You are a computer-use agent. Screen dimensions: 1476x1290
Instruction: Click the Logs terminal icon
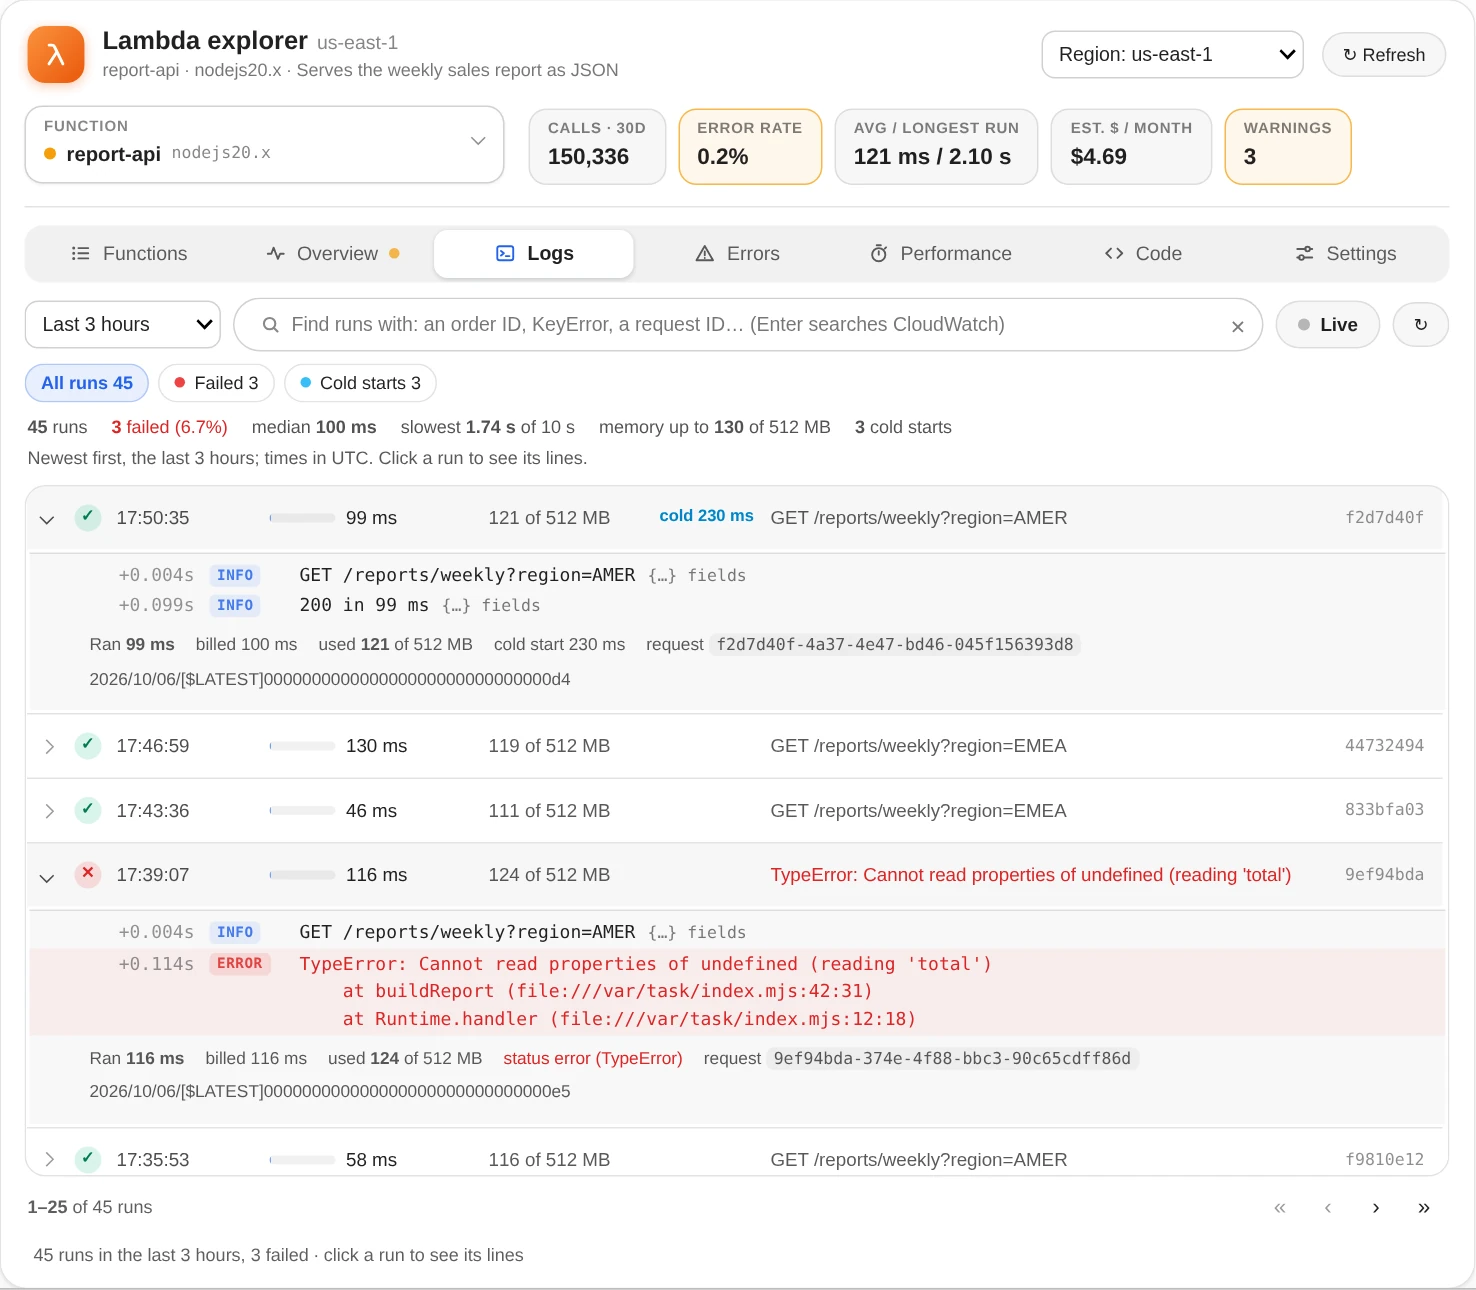tap(505, 254)
